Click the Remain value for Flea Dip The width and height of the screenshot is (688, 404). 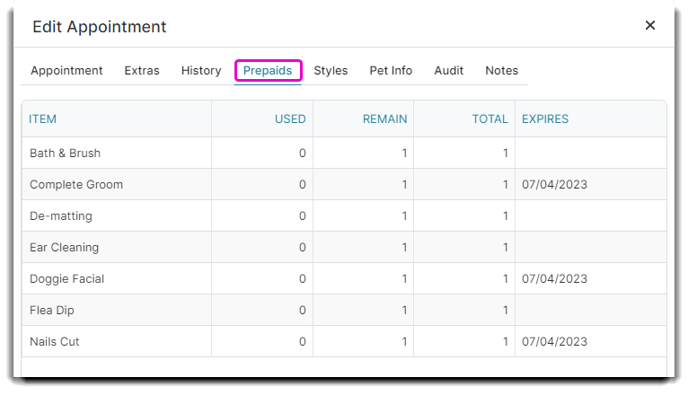point(404,311)
